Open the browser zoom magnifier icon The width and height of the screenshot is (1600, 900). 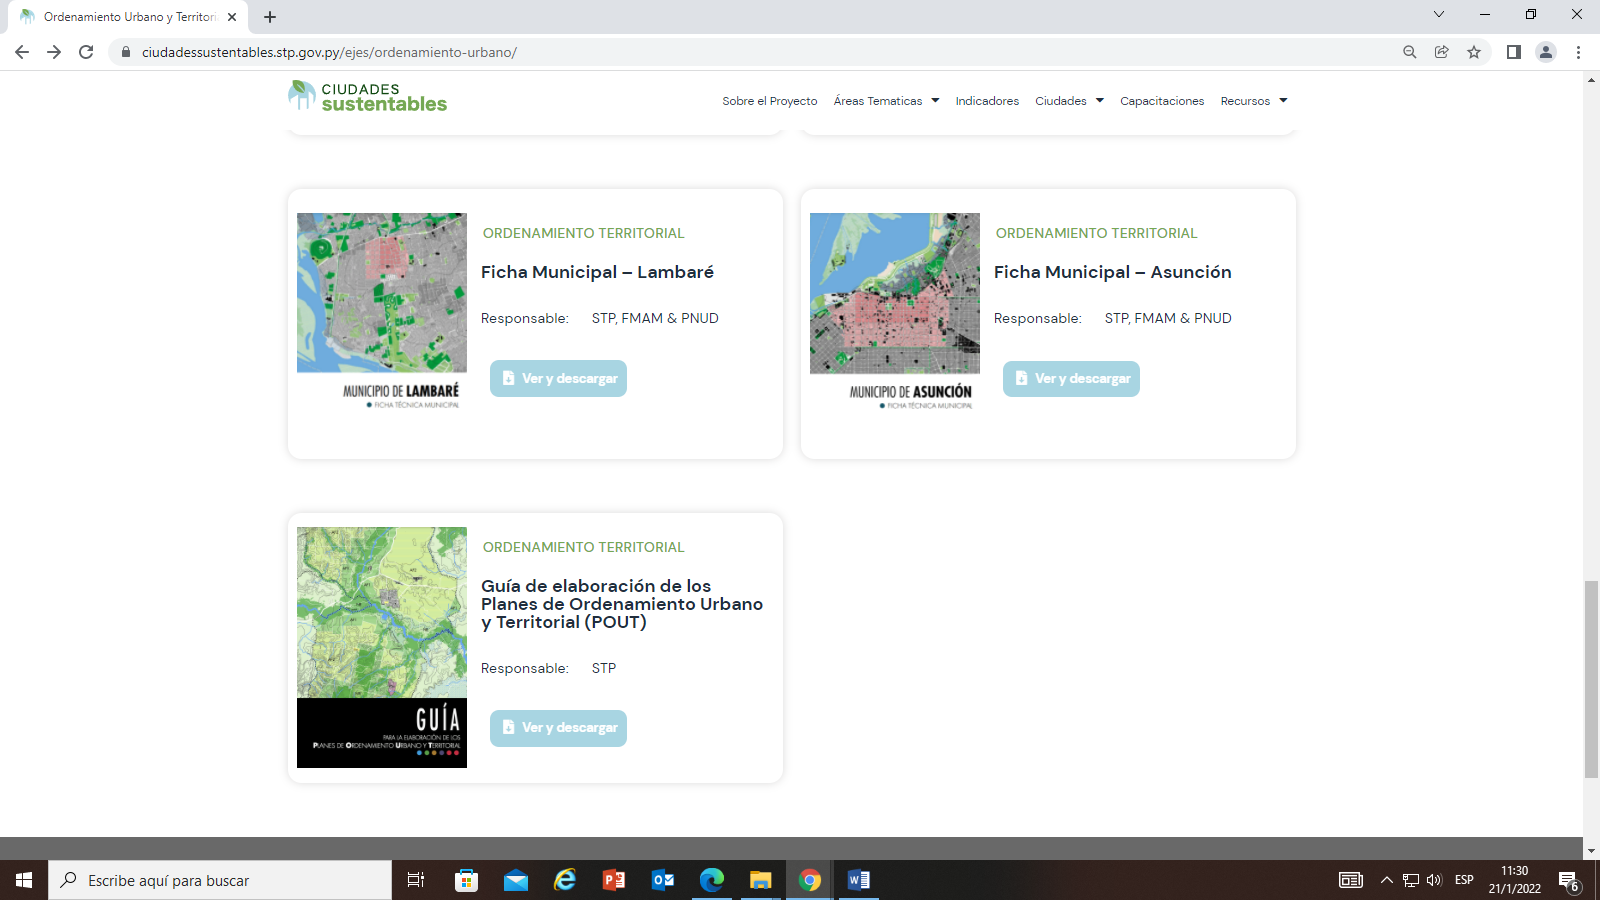click(1410, 52)
